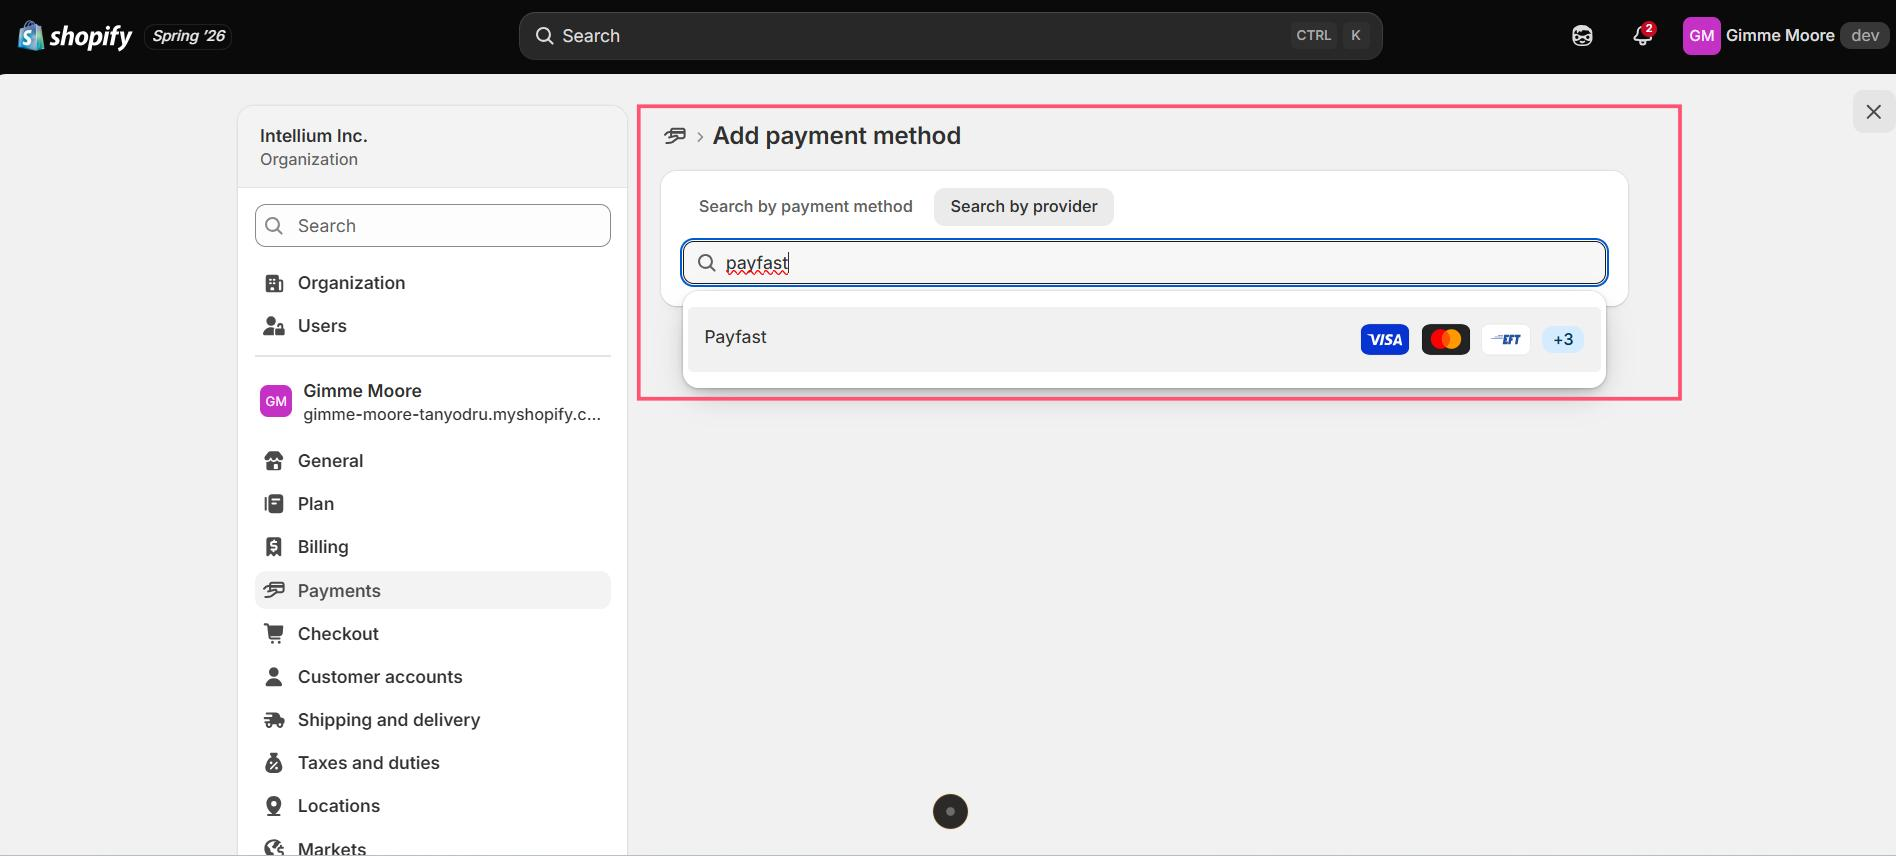The image size is (1896, 856).
Task: Click the magnifier icon in provider search
Action: 706,263
